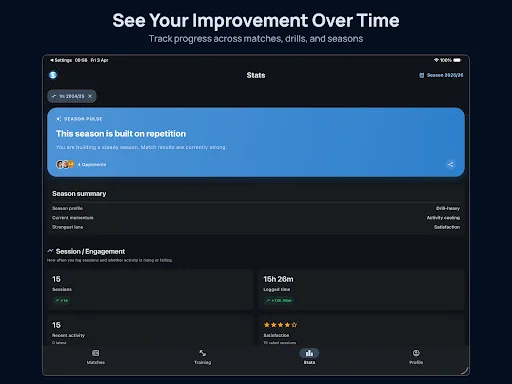Click the calendar icon beside Season 2025/26
This screenshot has width=512, height=384.
click(422, 75)
